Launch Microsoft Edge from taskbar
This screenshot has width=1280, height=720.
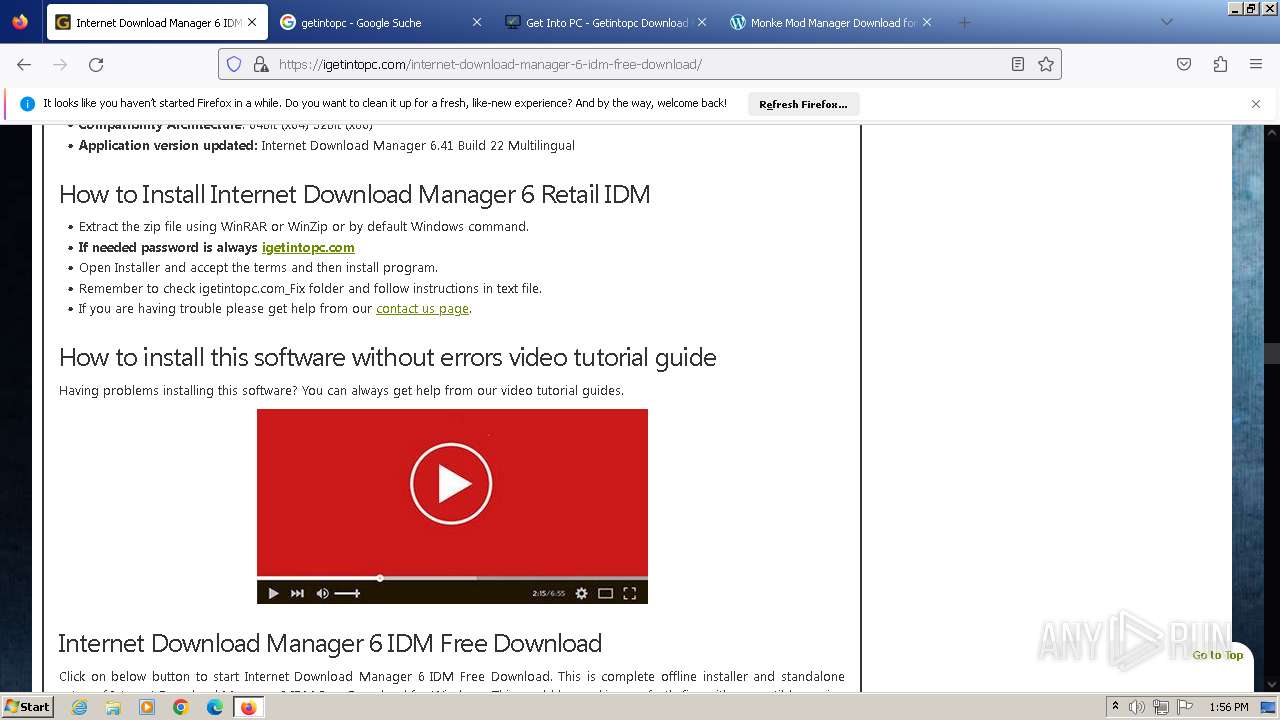click(215, 707)
